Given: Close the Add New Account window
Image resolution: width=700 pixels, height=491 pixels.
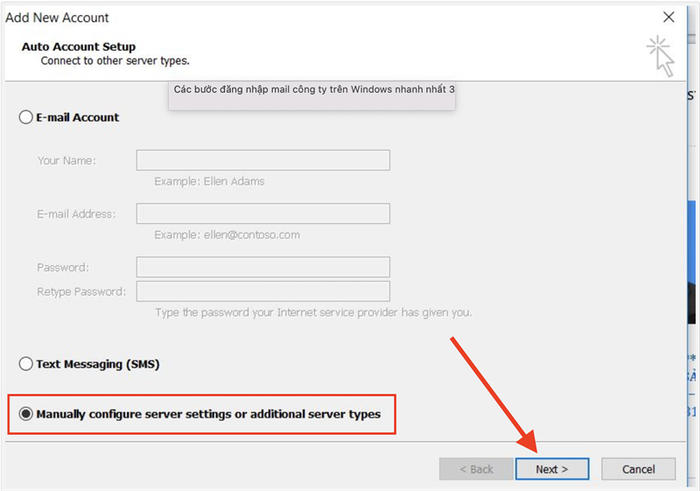Looking at the screenshot, I should (x=669, y=17).
